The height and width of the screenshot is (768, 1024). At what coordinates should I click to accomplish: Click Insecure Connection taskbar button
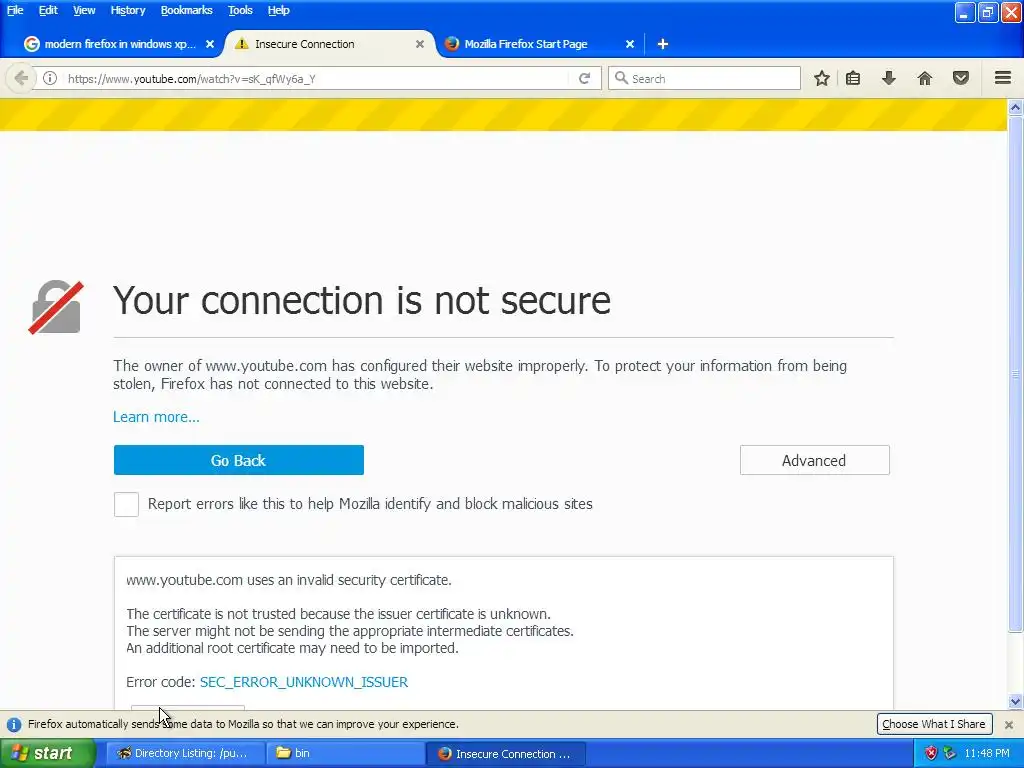(x=505, y=754)
